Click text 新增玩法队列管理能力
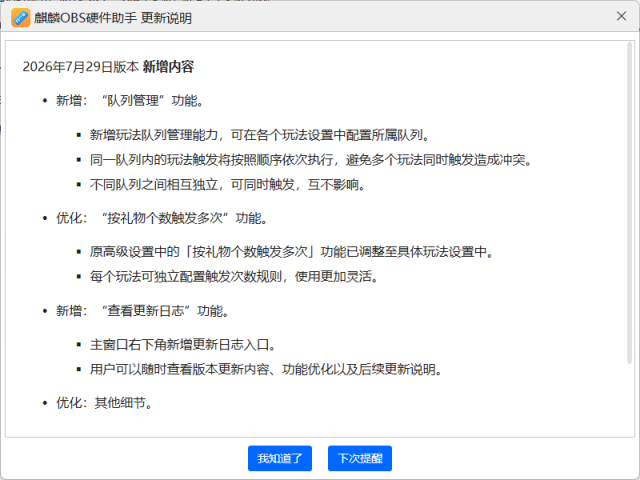 pos(154,135)
